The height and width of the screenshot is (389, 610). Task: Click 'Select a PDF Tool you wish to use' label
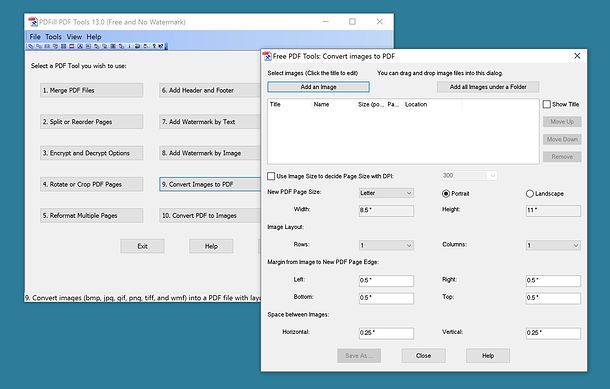[79, 66]
